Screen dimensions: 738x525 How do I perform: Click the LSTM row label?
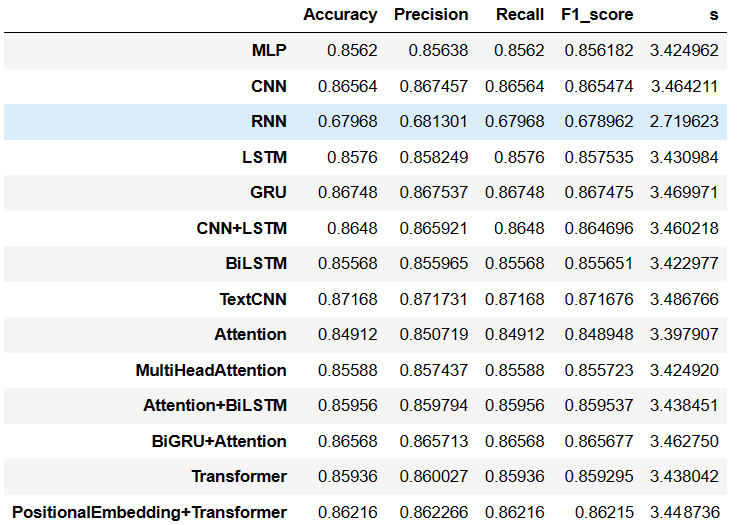pyautogui.click(x=265, y=157)
